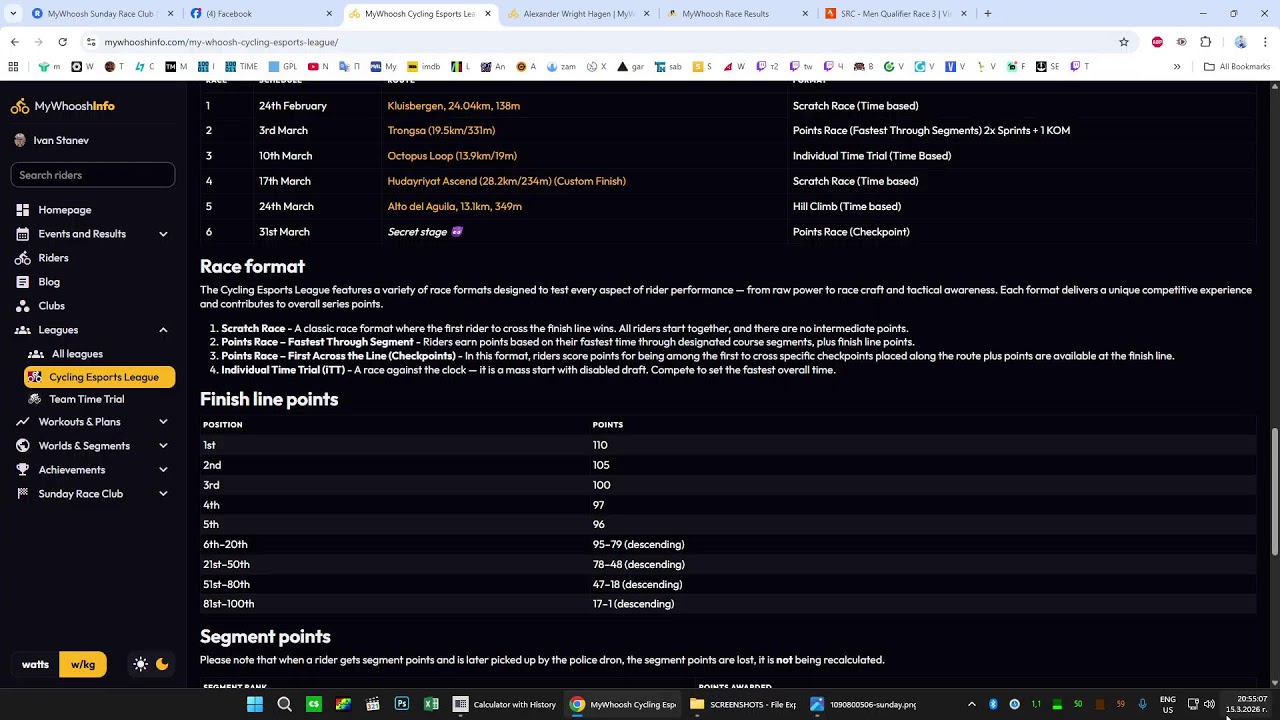Switch to the Alexander Wright Hagen tab
Screen dimensions: 1280x720
(x=579, y=14)
